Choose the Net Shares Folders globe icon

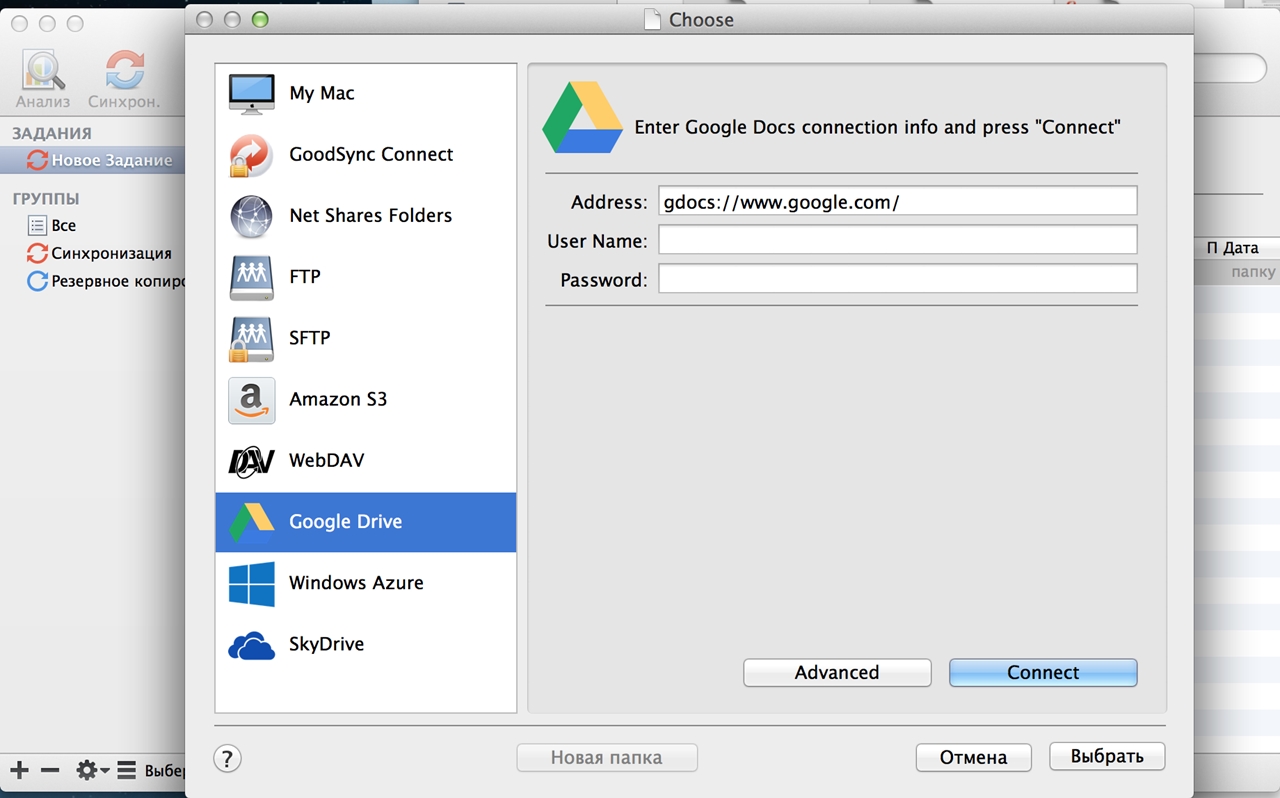coord(251,216)
